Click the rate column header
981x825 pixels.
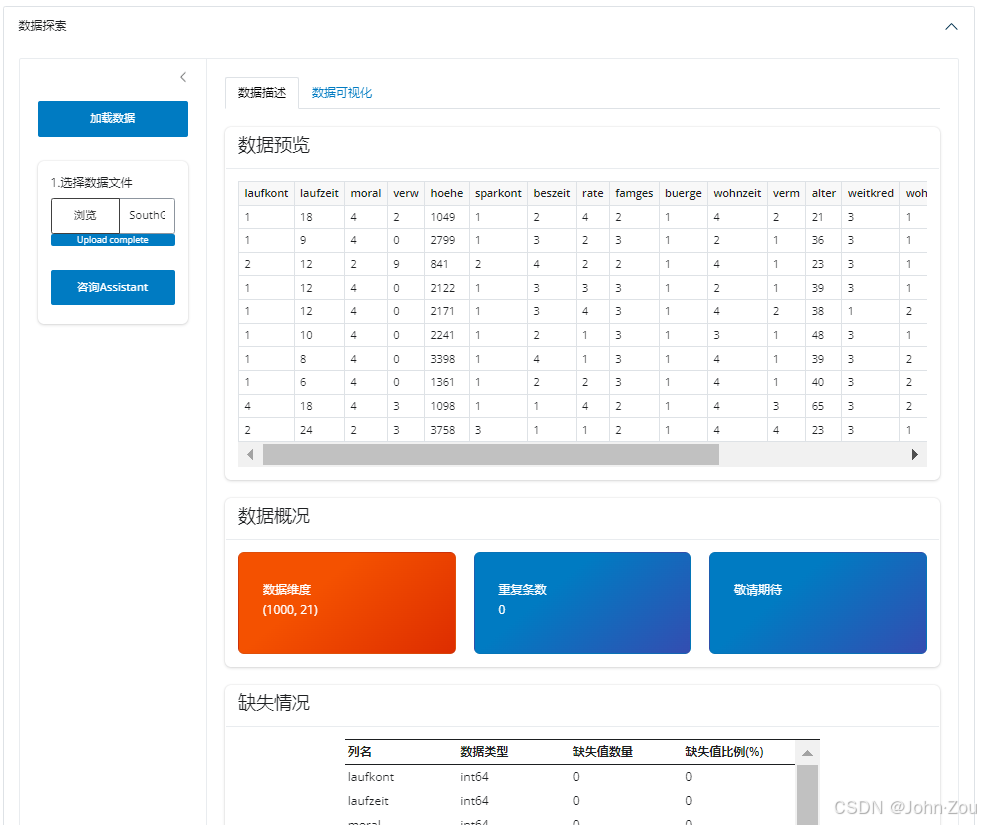592,193
